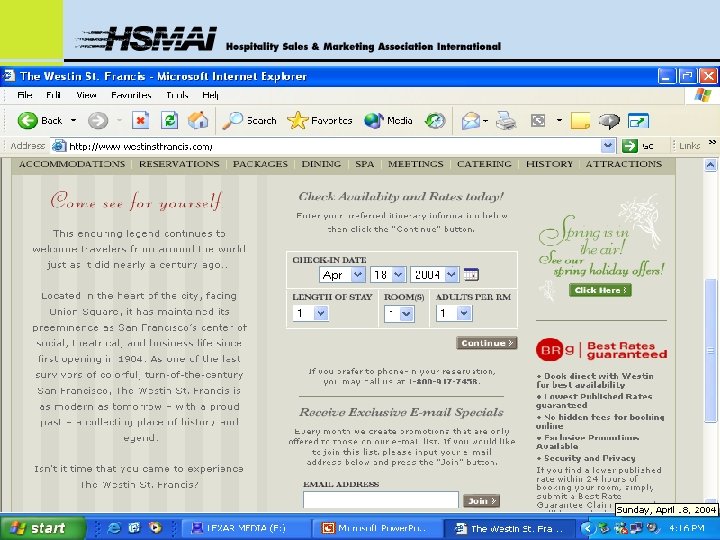Image resolution: width=720 pixels, height=540 pixels.
Task: Click inside the Email Address field
Action: (x=380, y=500)
